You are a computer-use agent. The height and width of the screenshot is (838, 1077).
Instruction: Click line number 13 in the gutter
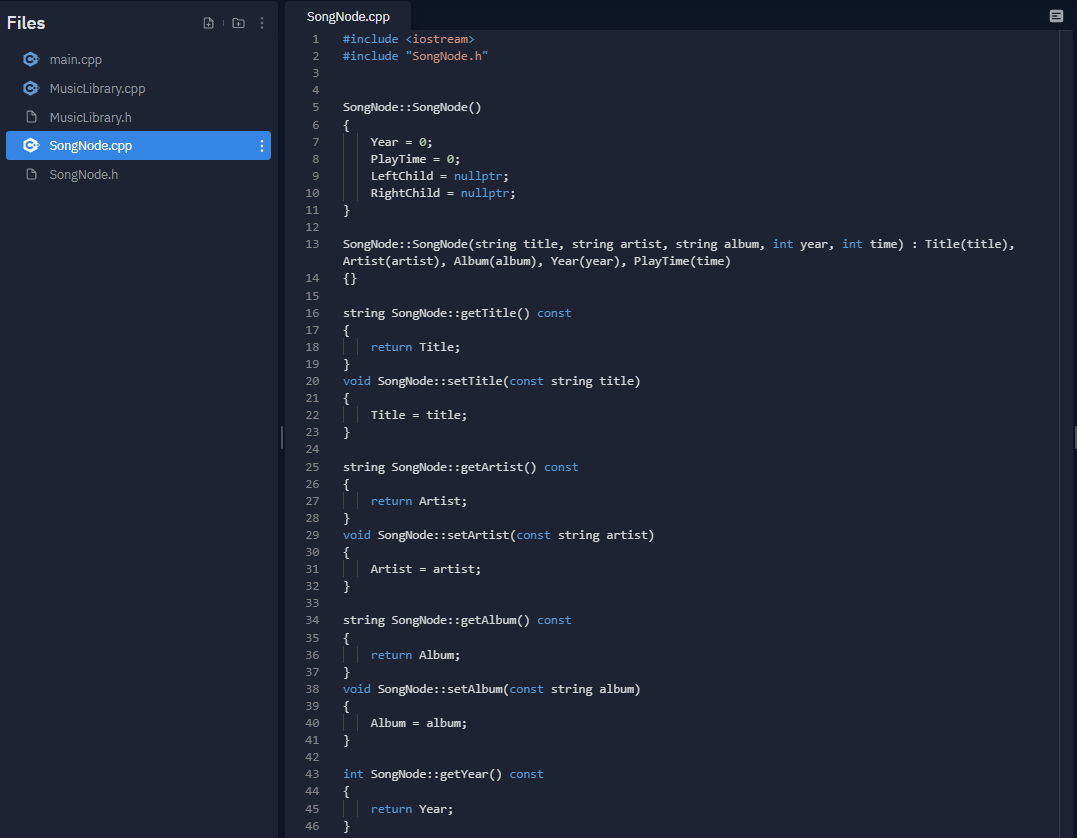click(x=313, y=245)
